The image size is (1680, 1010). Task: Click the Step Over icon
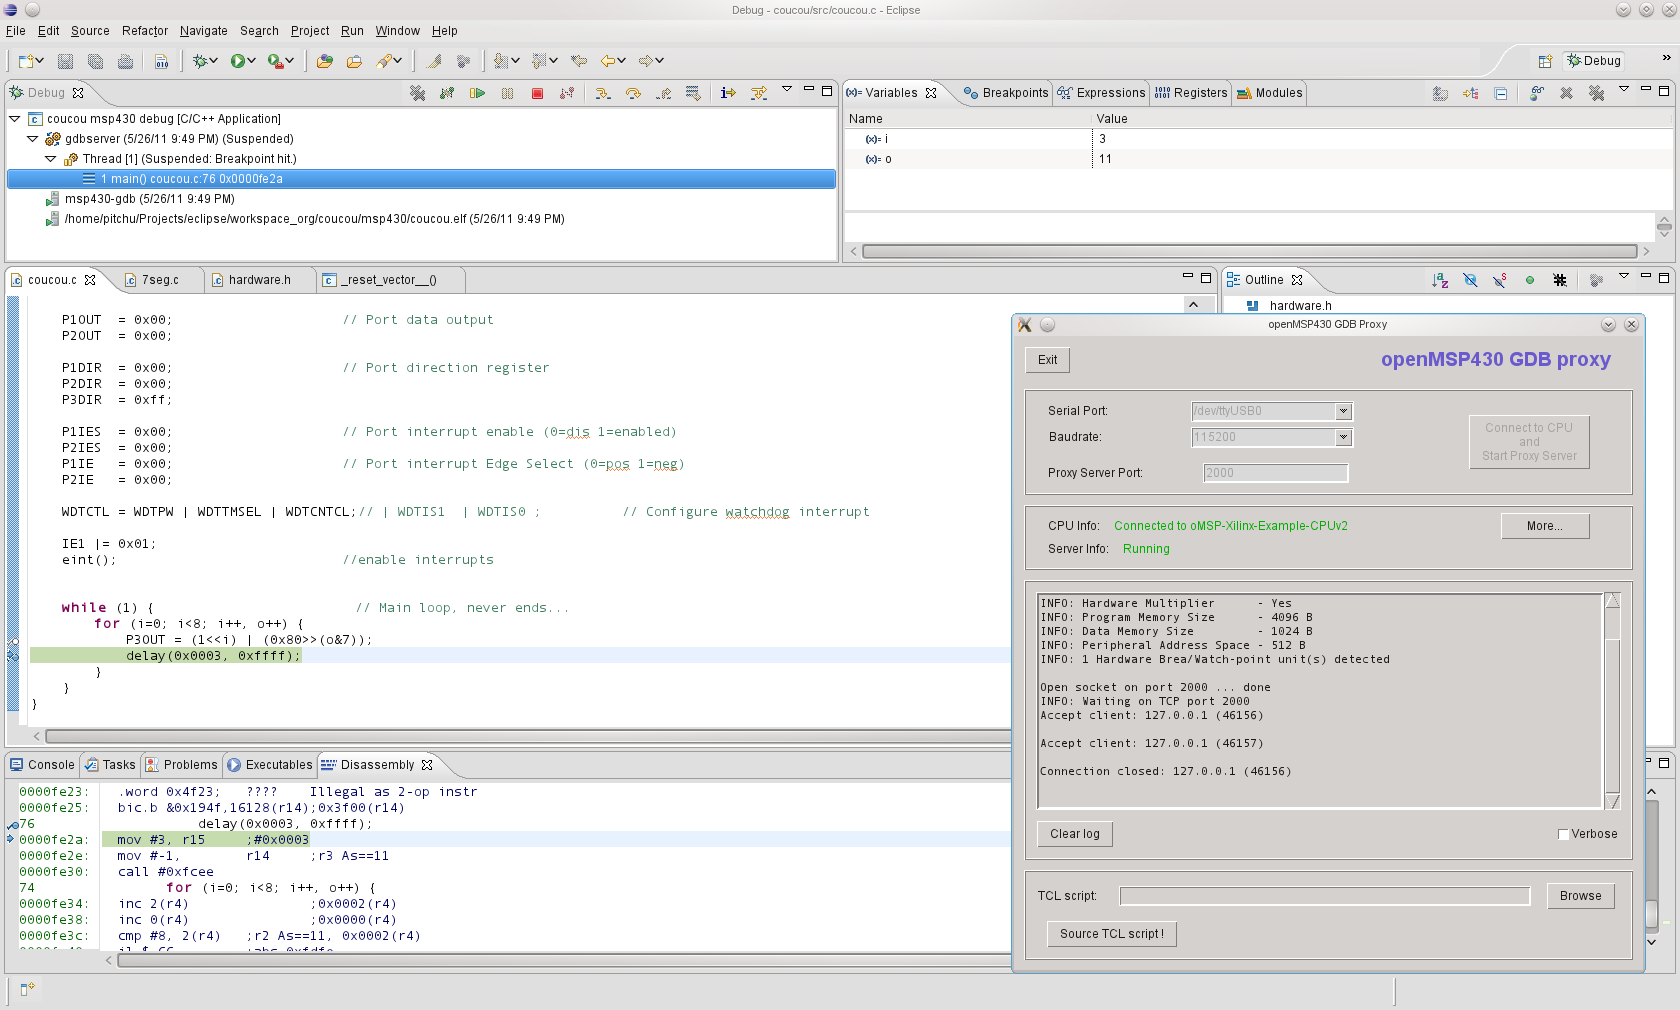(633, 93)
